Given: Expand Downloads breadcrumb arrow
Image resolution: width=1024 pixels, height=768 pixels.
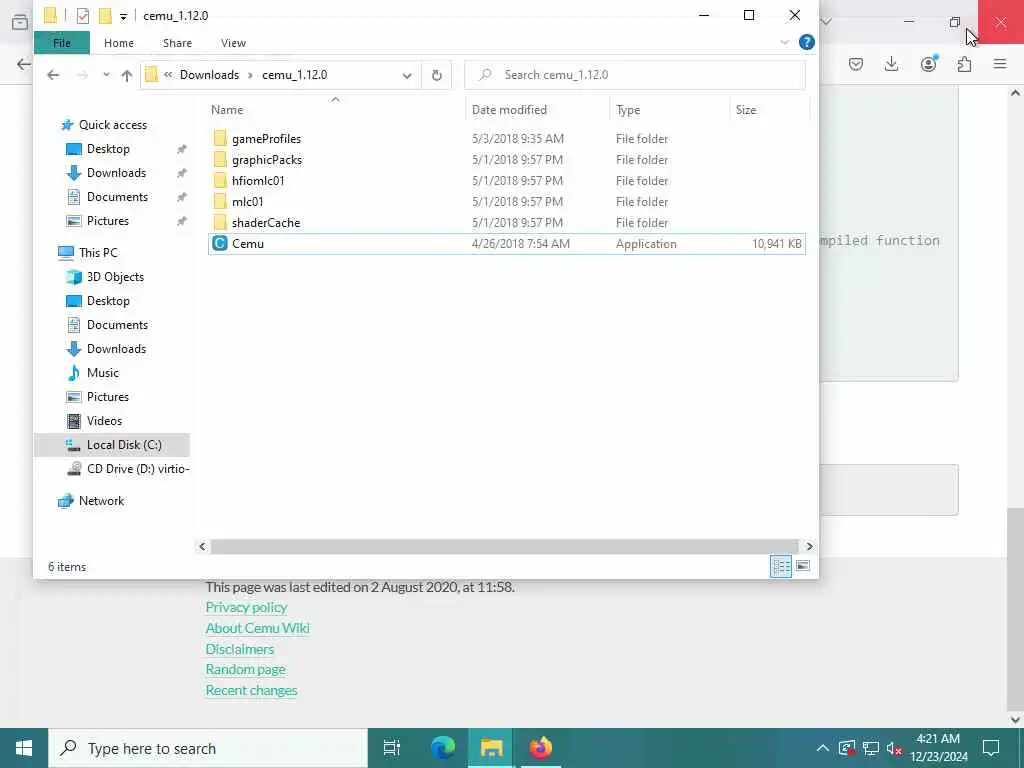Looking at the screenshot, I should click(x=250, y=75).
